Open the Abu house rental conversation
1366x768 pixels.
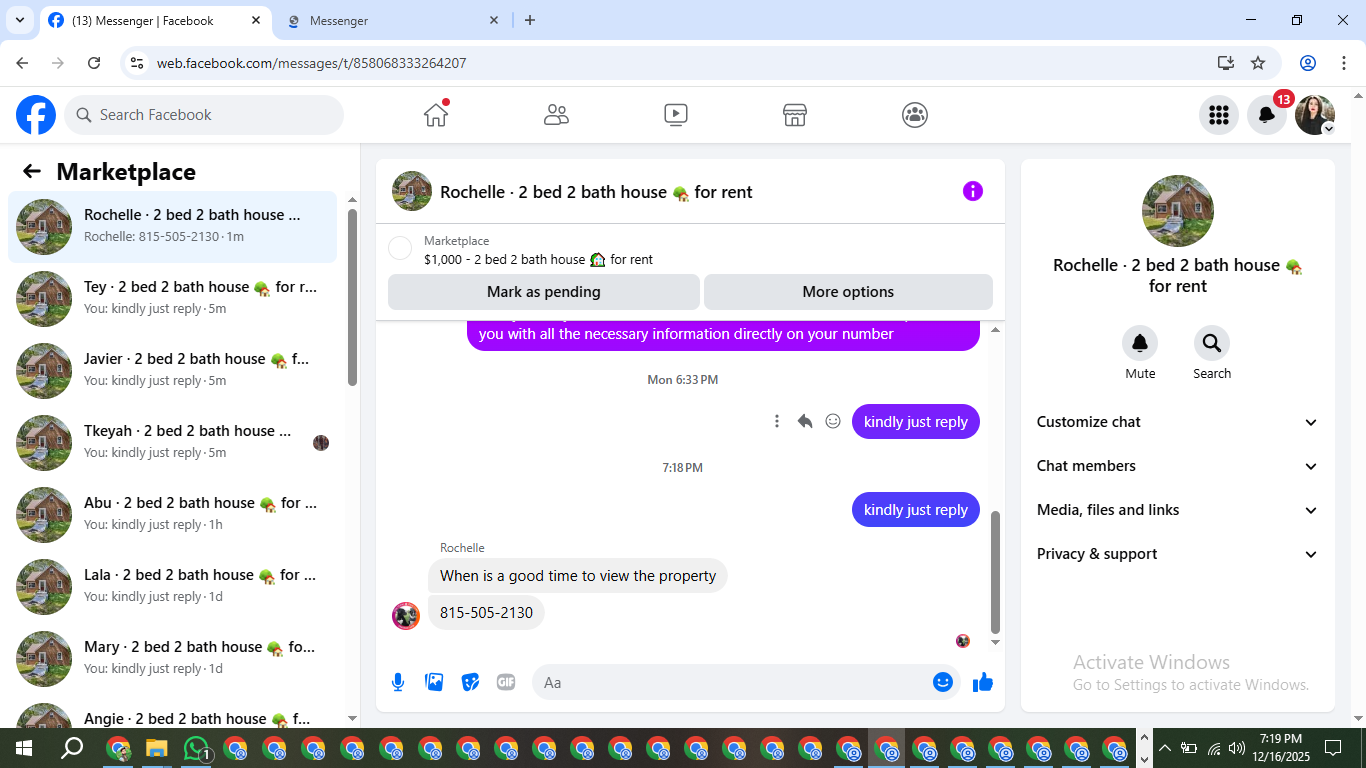tap(173, 515)
